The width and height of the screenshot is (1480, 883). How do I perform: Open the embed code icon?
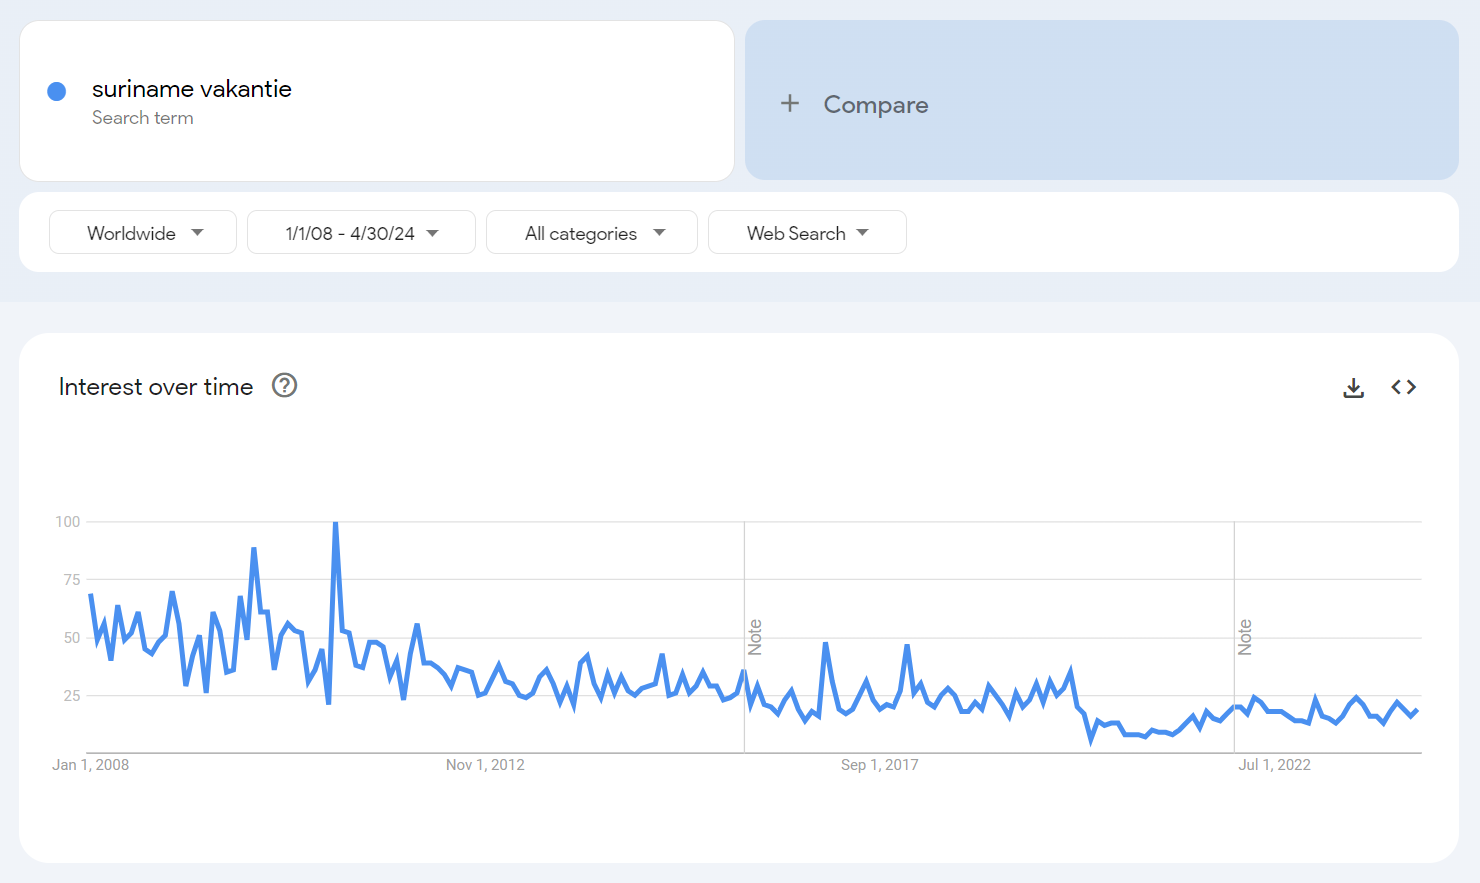pyautogui.click(x=1403, y=387)
